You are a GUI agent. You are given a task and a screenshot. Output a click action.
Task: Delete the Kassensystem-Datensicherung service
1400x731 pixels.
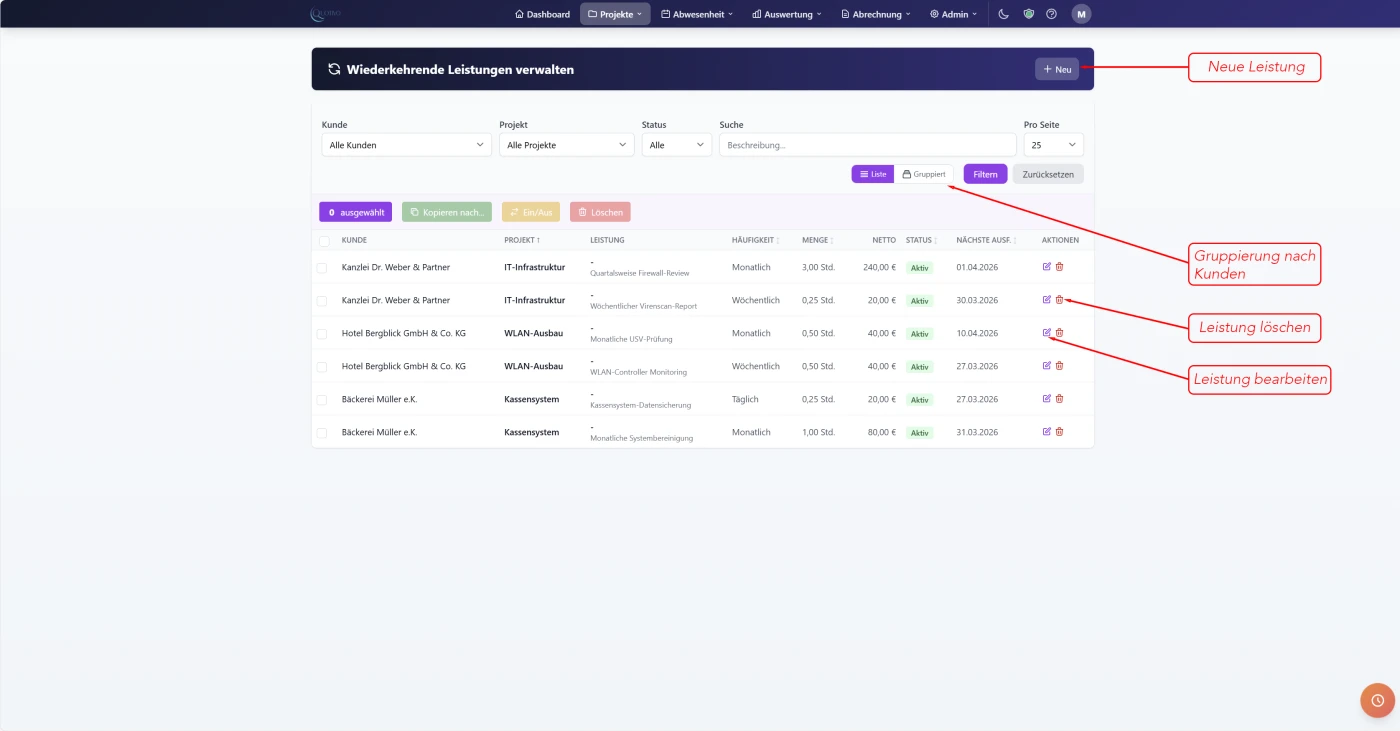pyautogui.click(x=1059, y=399)
